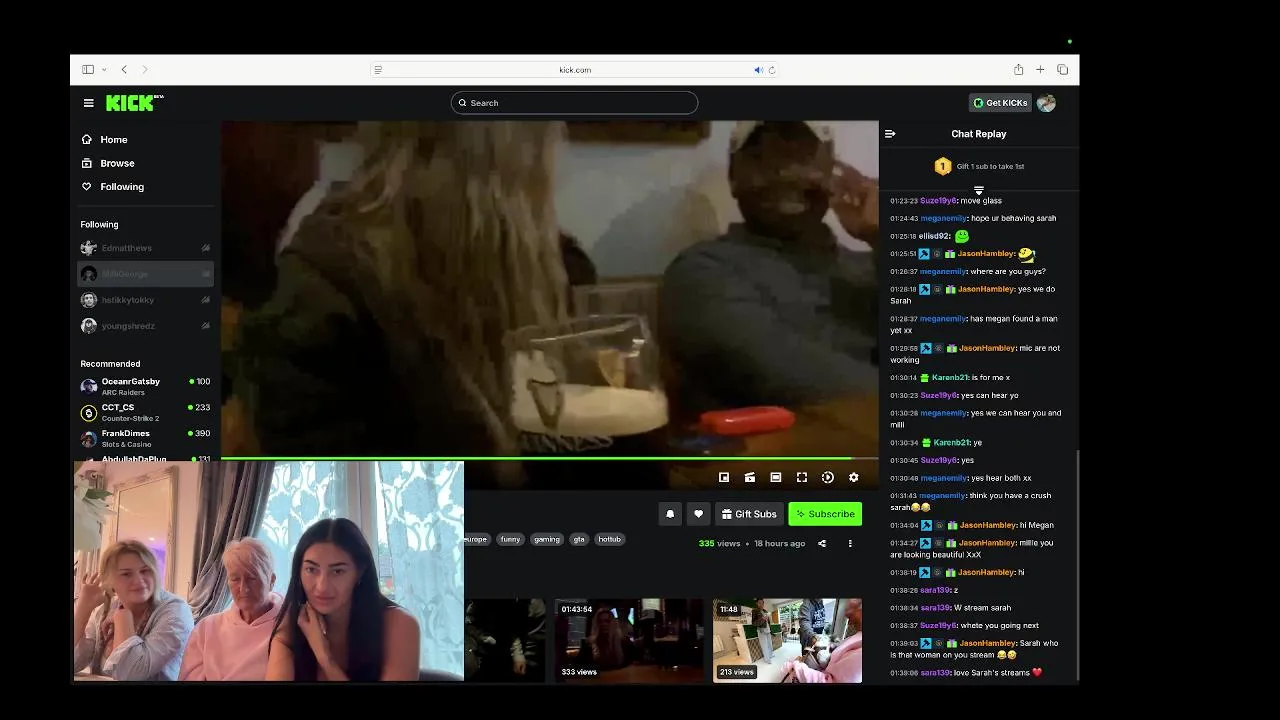Focus the Kick Search field
The width and height of the screenshot is (1280, 720).
[x=574, y=103]
